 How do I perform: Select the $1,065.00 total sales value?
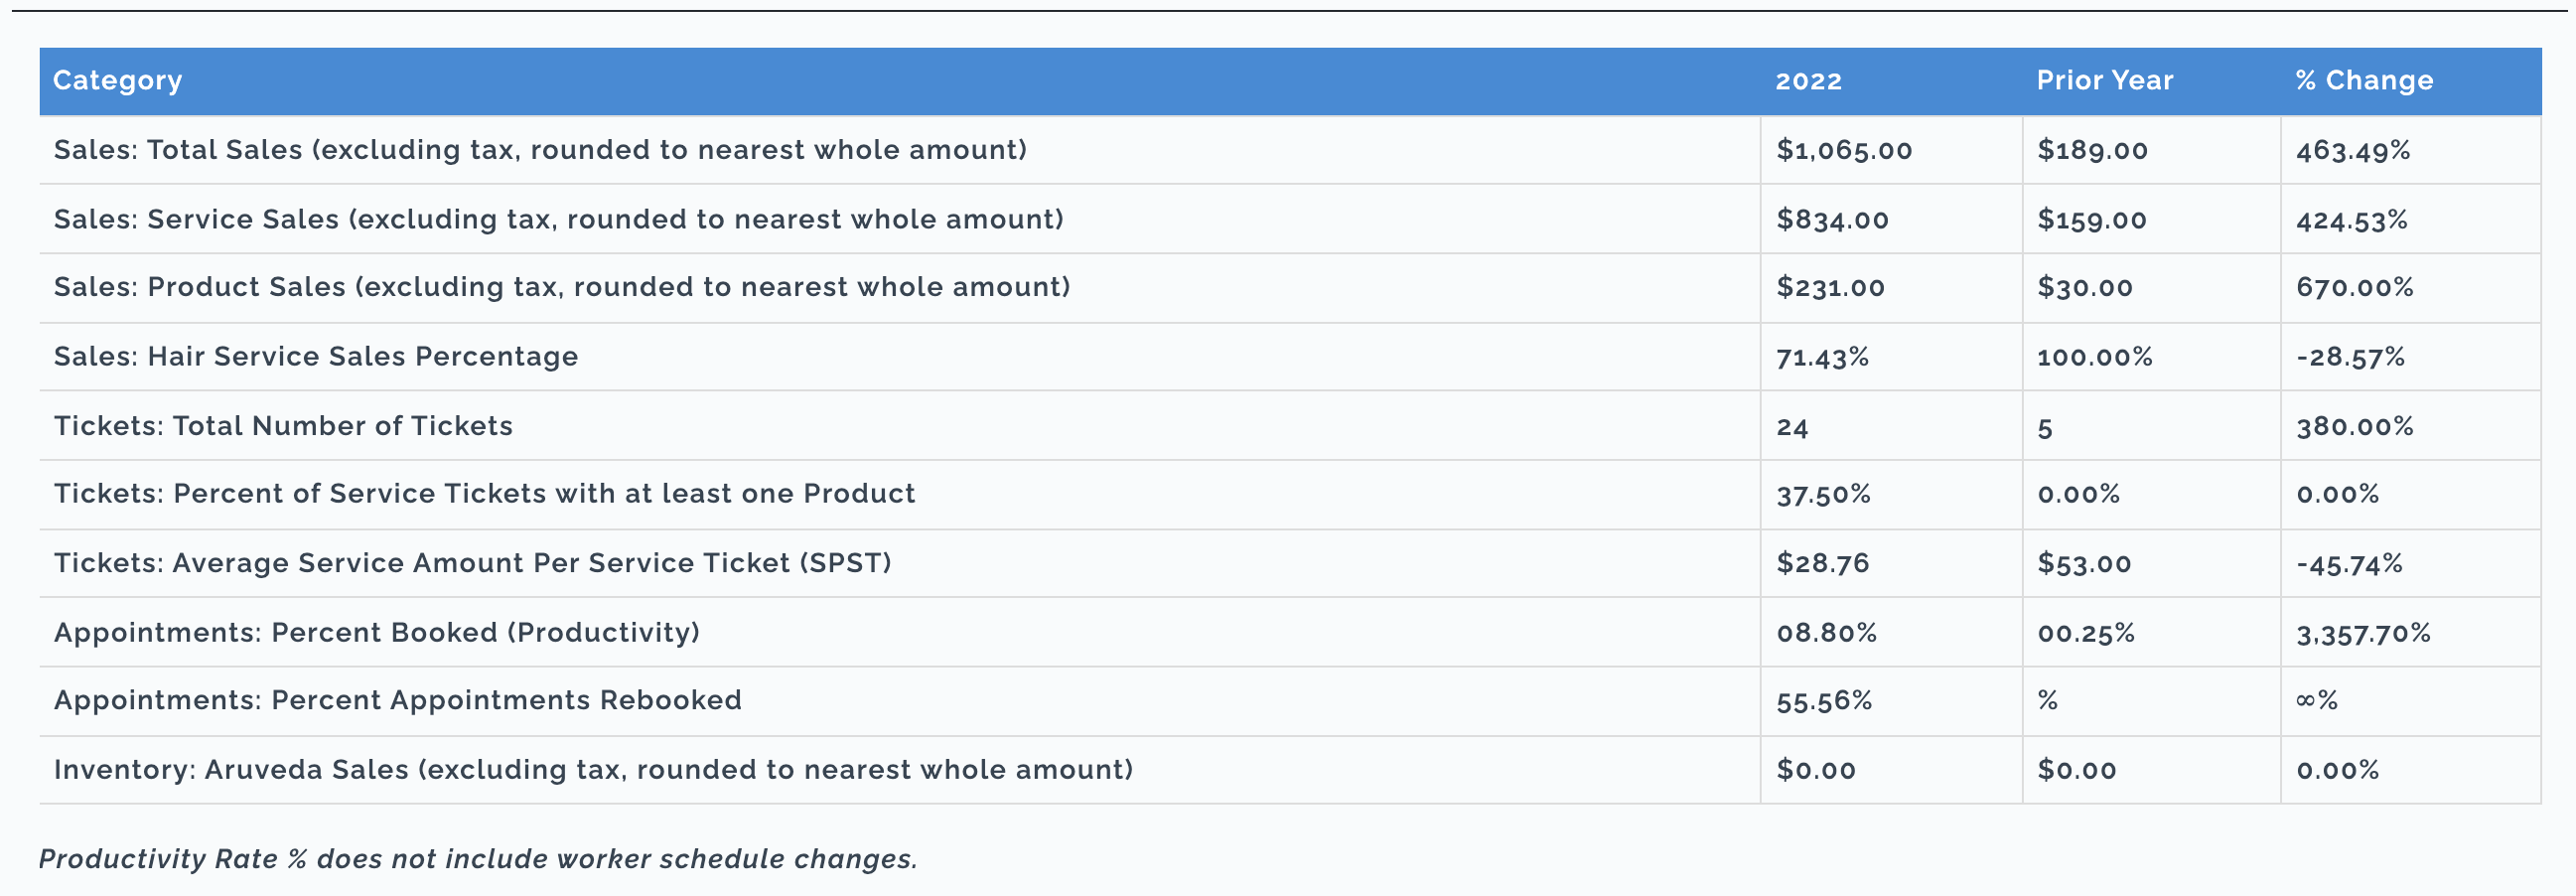1844,150
